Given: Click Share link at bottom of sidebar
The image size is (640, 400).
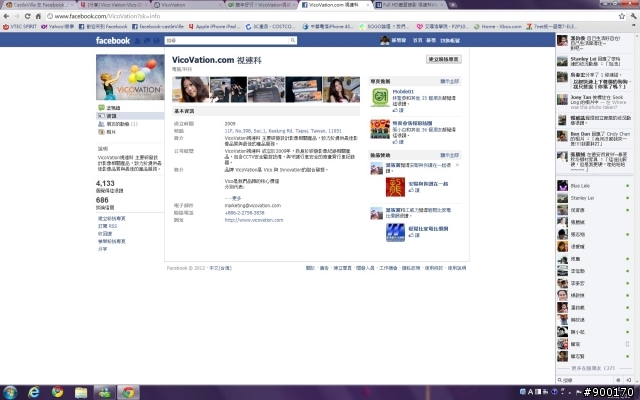Looking at the screenshot, I should 102,249.
